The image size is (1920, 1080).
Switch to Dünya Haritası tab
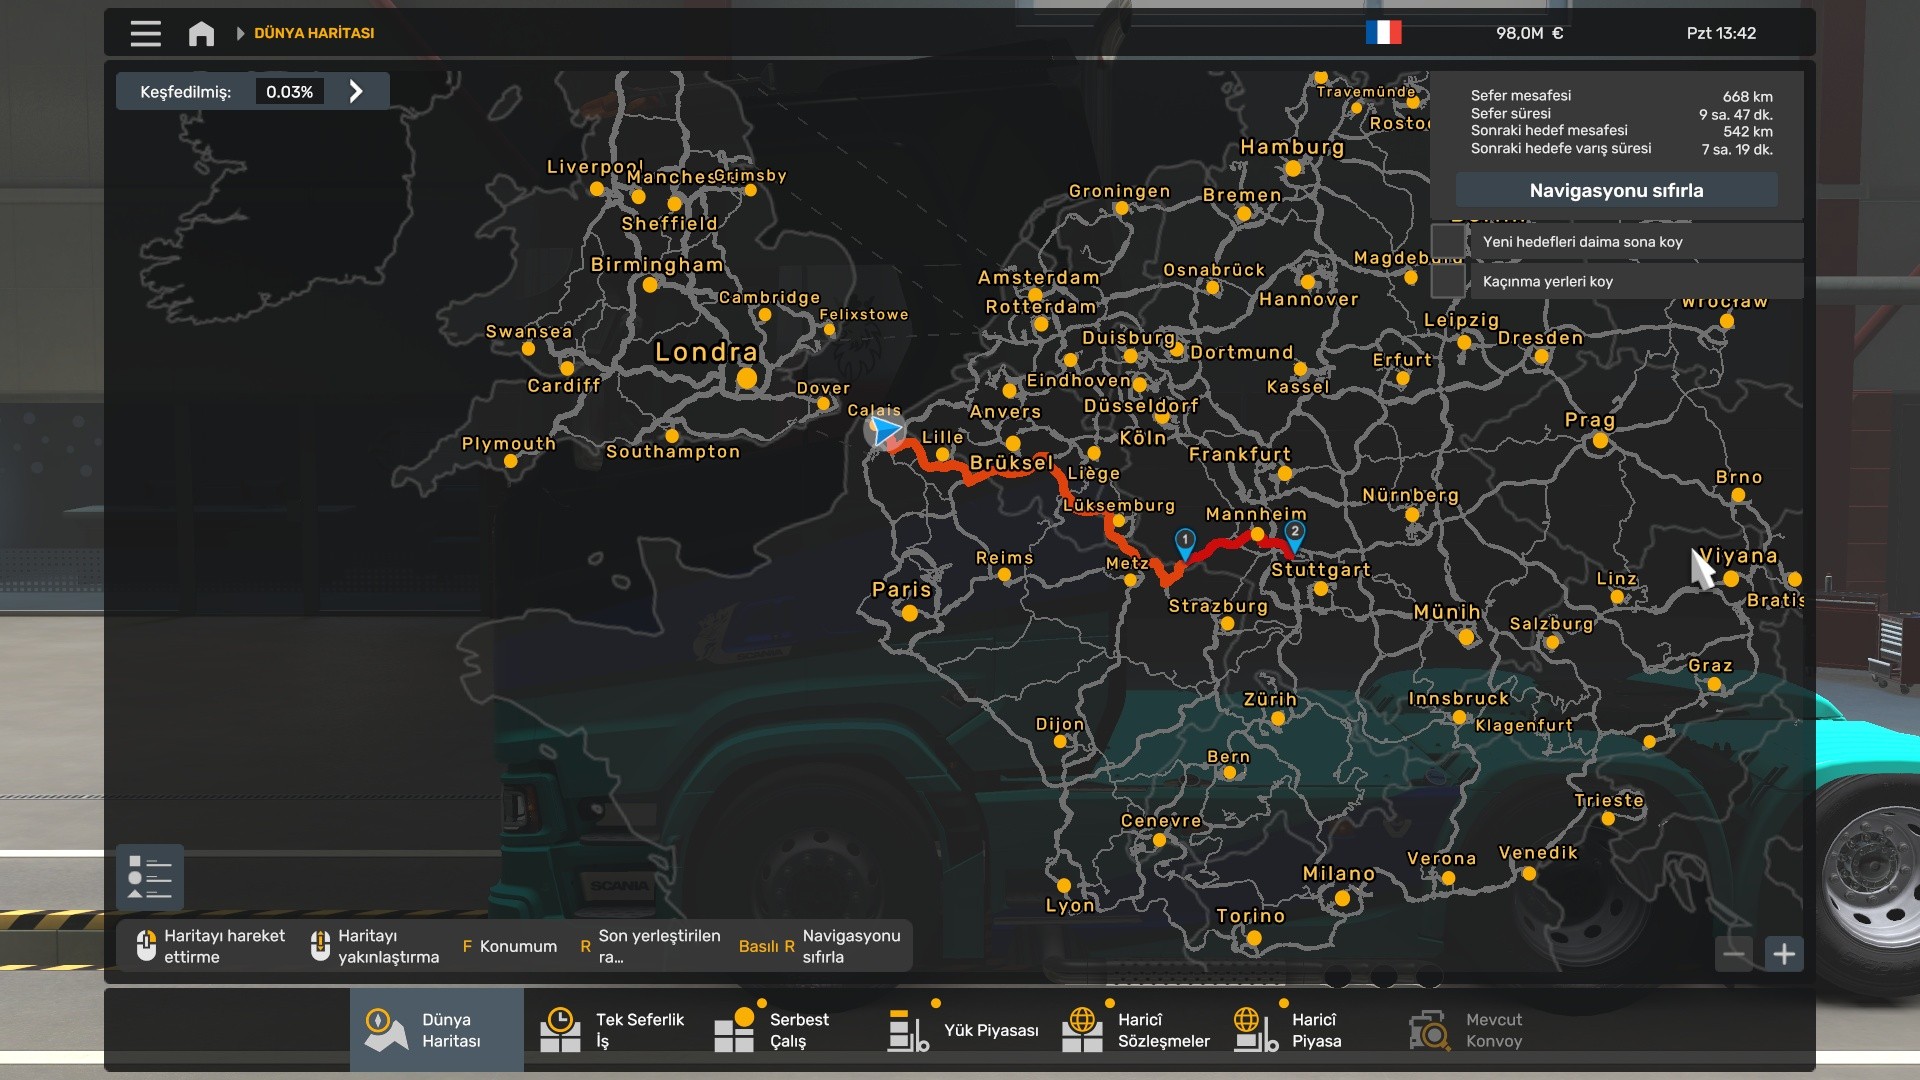pyautogui.click(x=436, y=1030)
